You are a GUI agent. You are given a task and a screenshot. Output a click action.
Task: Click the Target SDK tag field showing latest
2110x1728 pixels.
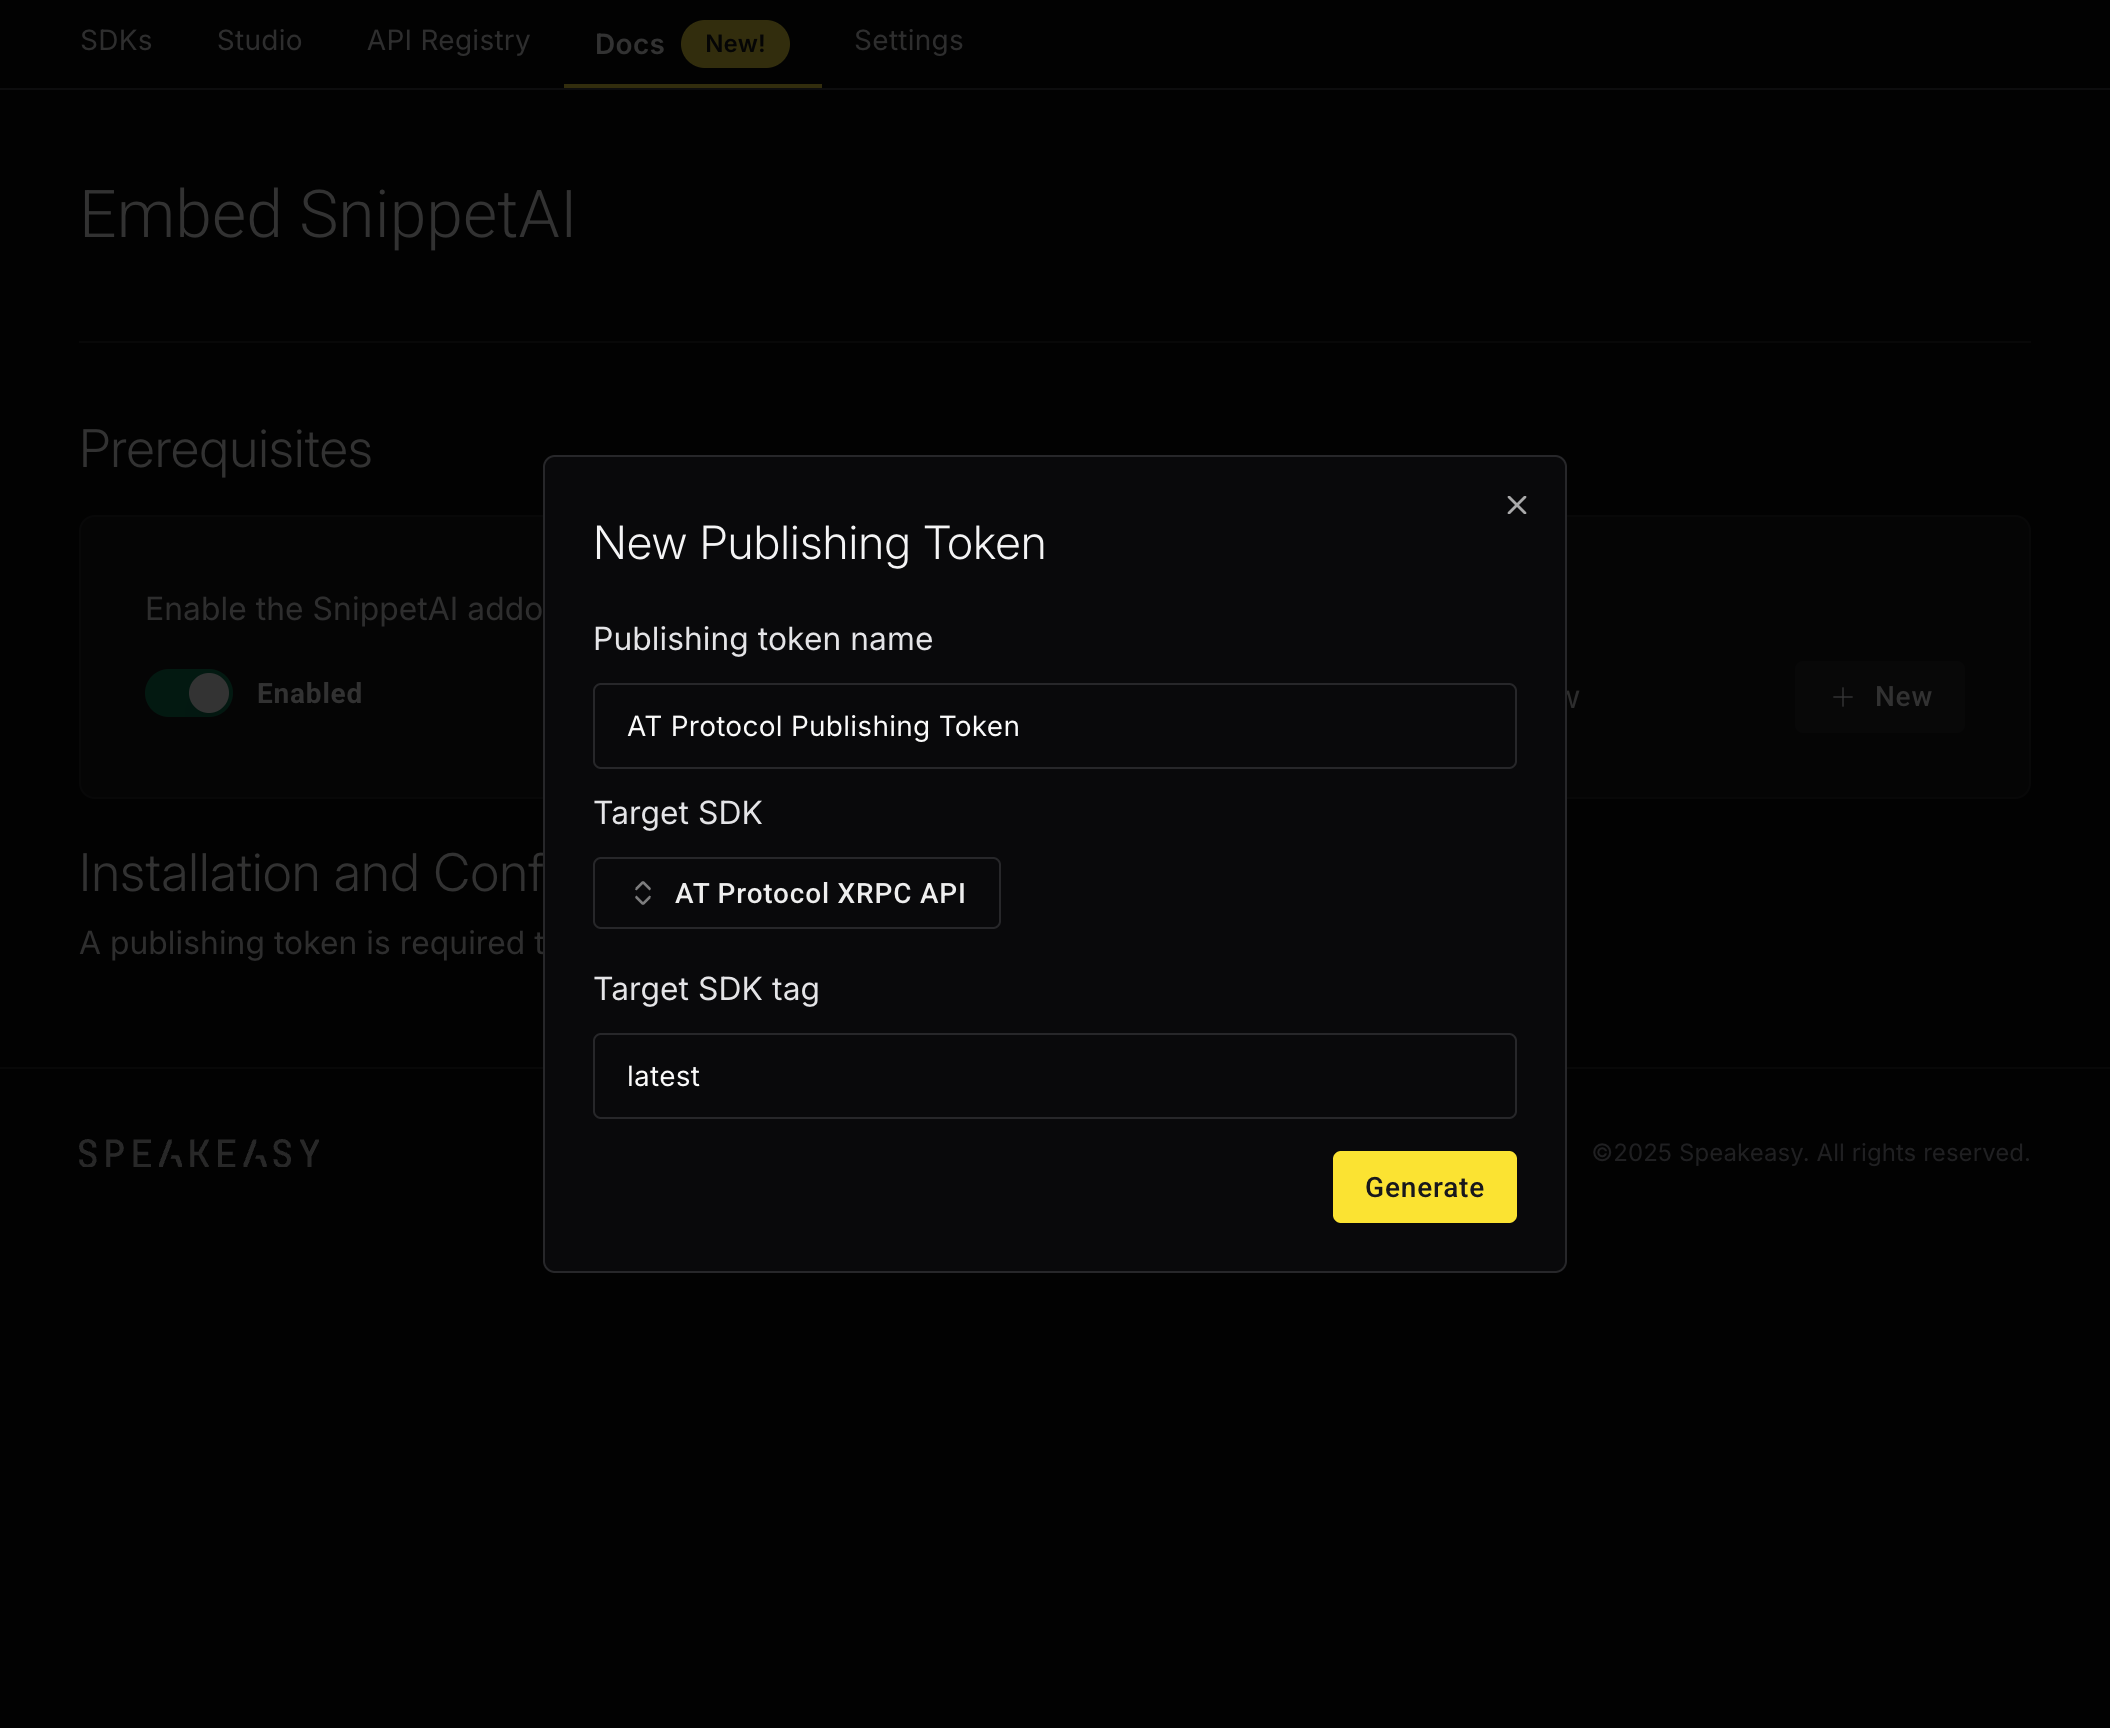[1054, 1075]
